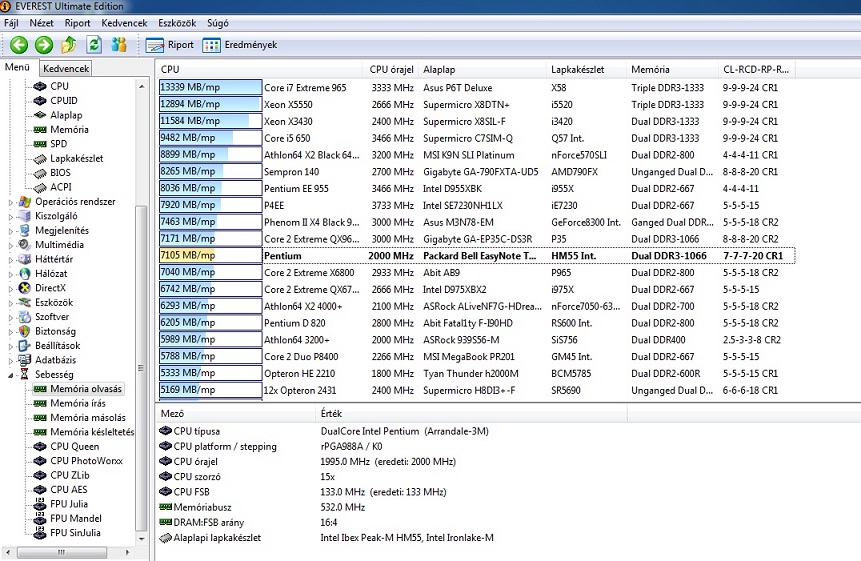The width and height of the screenshot is (861, 561).
Task: Select CPU icon in the tree
Action: [x=40, y=86]
